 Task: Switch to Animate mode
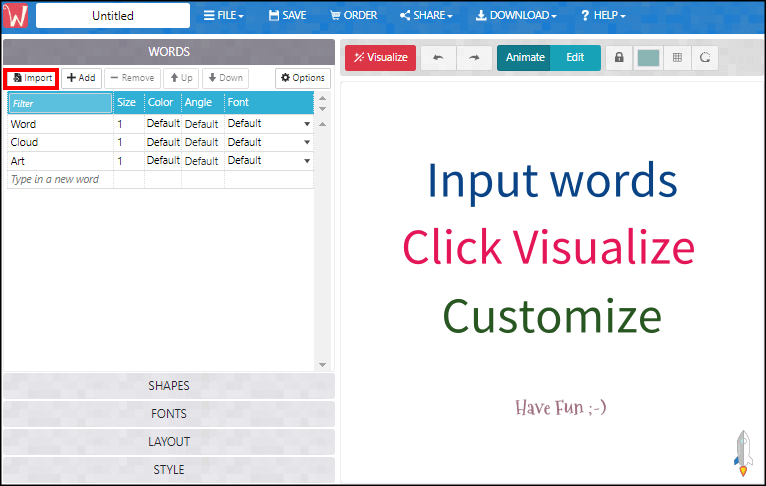pyautogui.click(x=525, y=58)
